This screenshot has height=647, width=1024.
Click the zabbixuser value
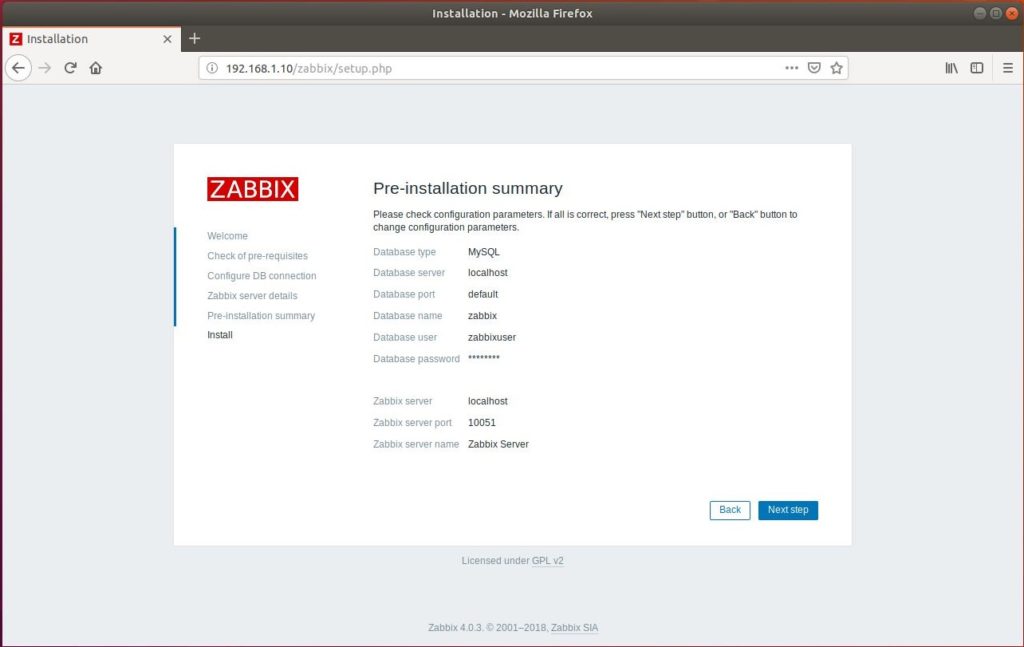point(492,338)
